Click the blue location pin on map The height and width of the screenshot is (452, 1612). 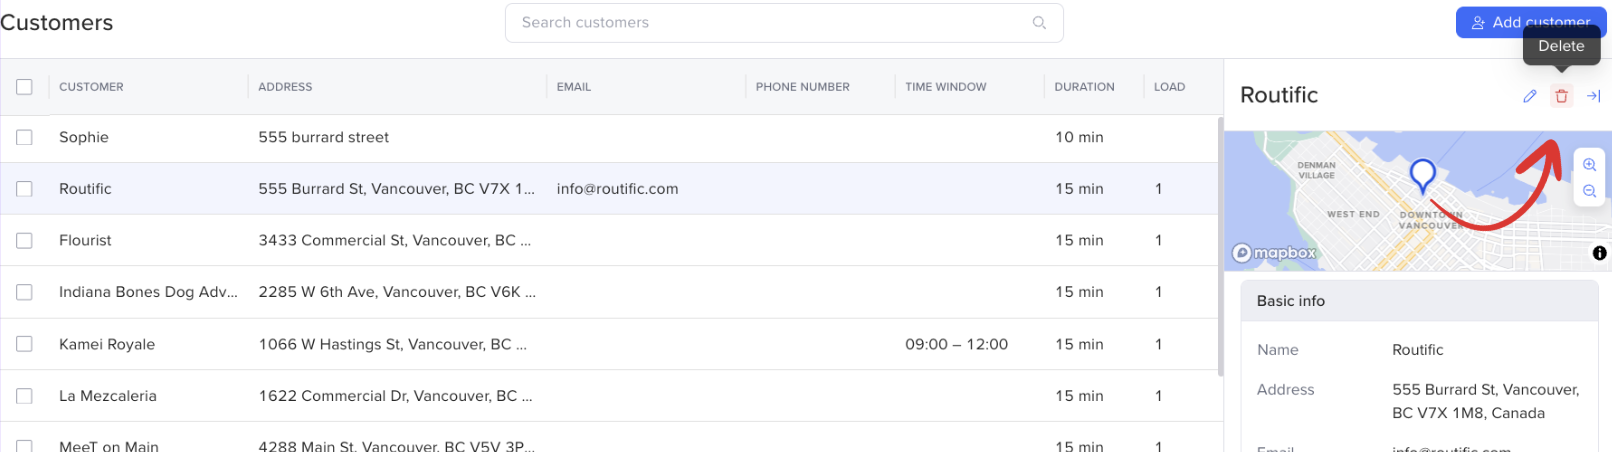click(x=1422, y=175)
